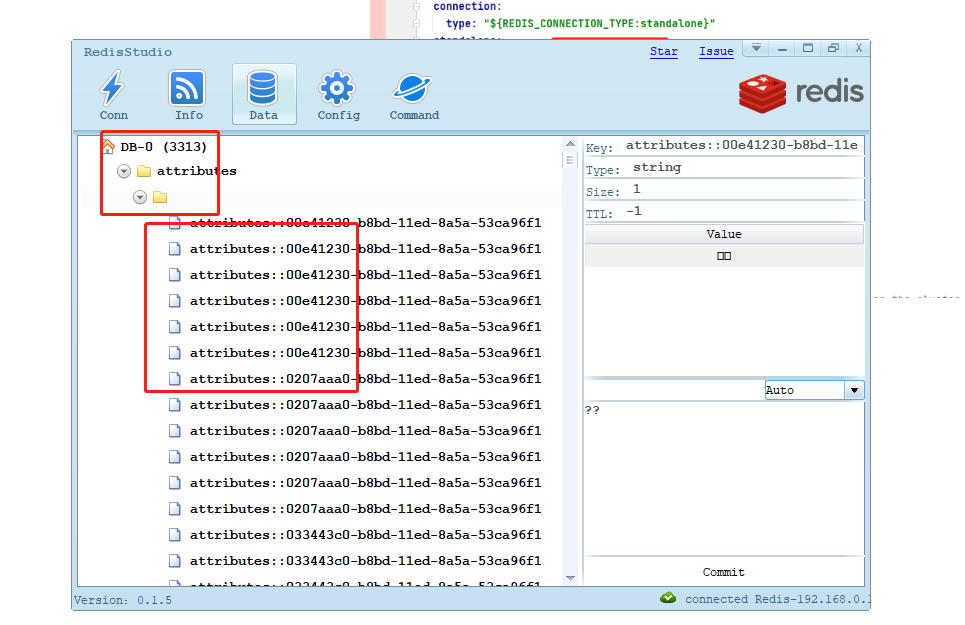Click the REDIS_CONNECTION_TYPE line in background editor
965x625 pixels.
[580, 23]
